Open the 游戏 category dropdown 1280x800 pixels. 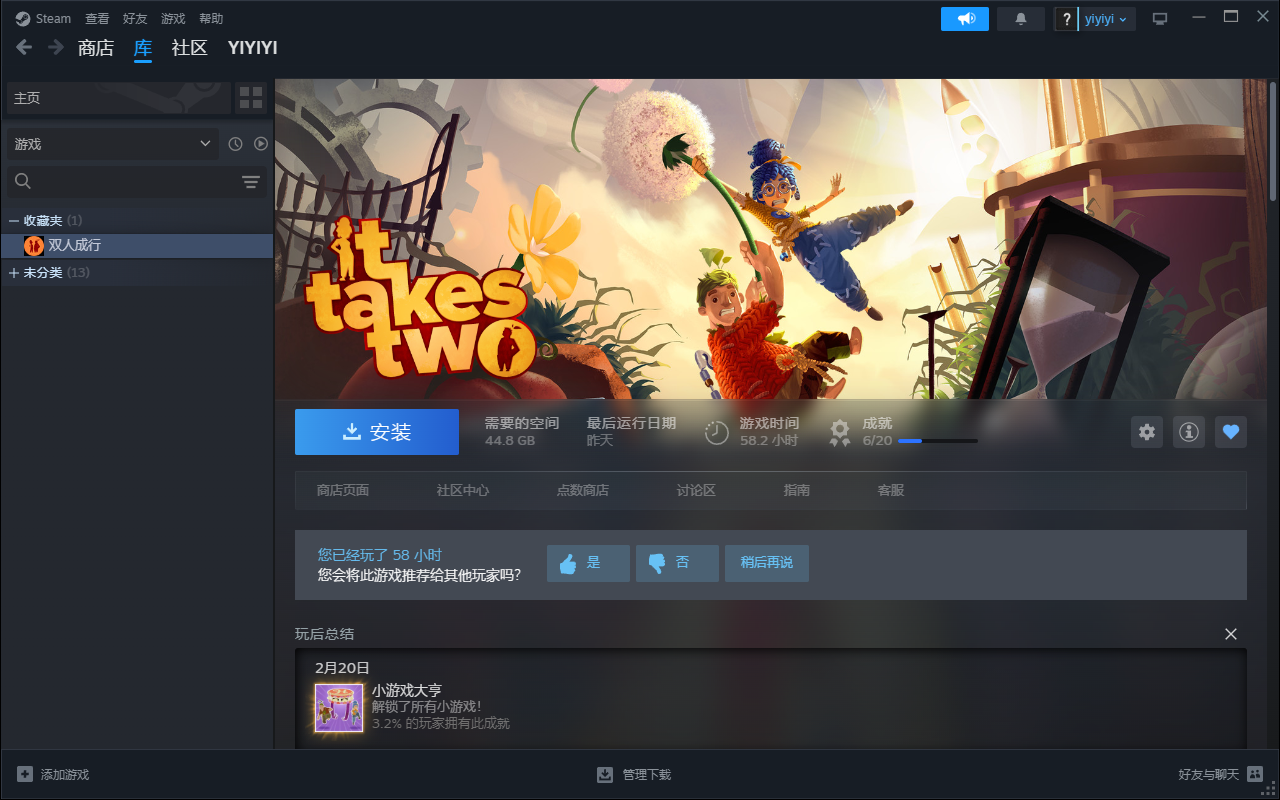(112, 144)
